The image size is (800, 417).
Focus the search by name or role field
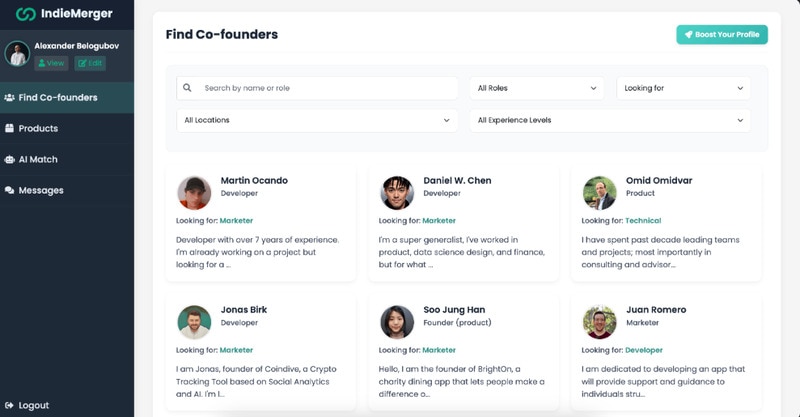325,88
